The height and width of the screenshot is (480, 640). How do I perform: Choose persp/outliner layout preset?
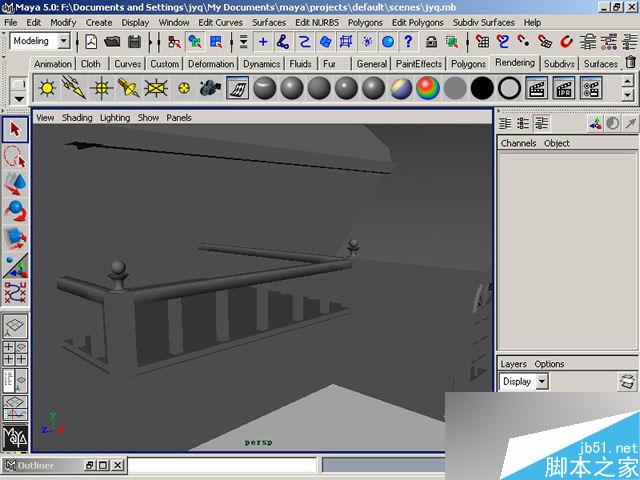(x=15, y=380)
